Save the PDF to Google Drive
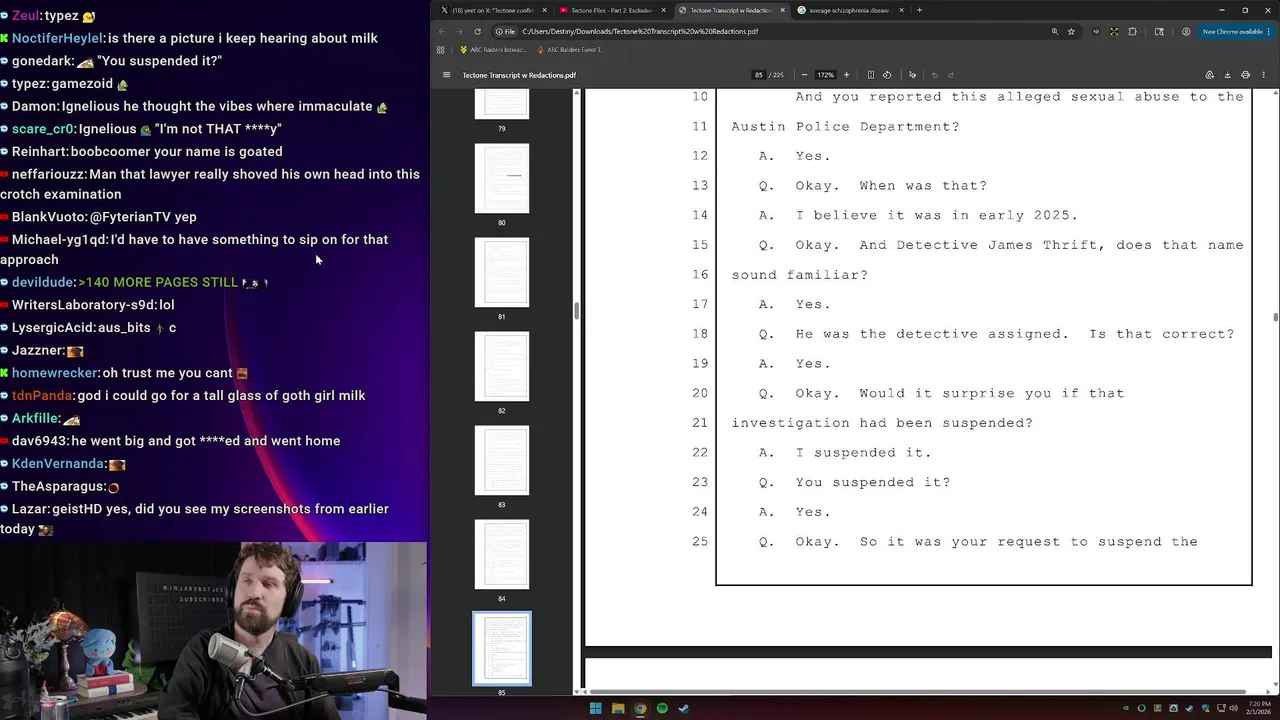 click(x=1209, y=75)
